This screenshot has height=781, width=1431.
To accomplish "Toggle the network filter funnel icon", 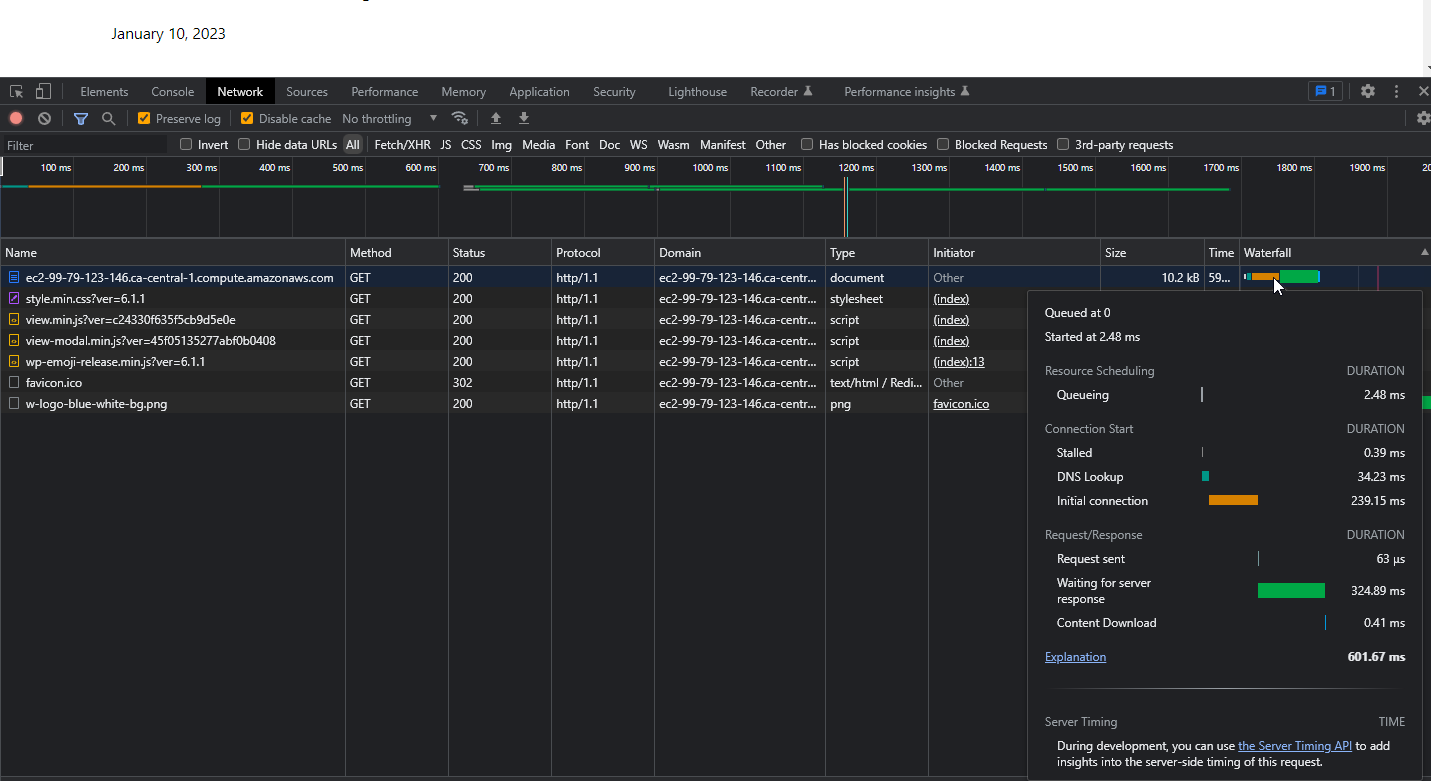I will [x=81, y=118].
